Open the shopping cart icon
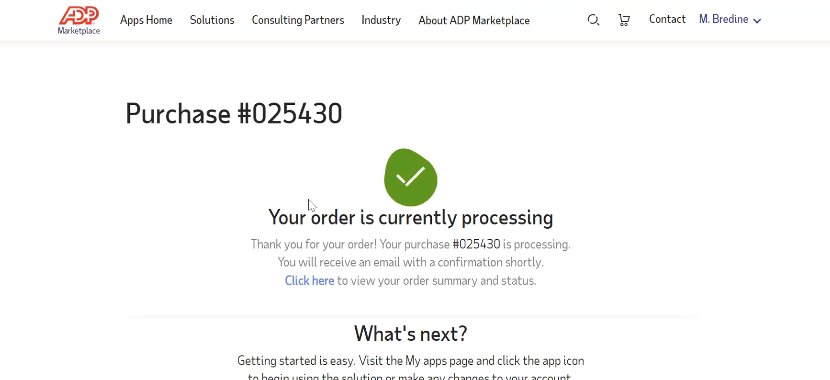830x380 pixels. (624, 20)
